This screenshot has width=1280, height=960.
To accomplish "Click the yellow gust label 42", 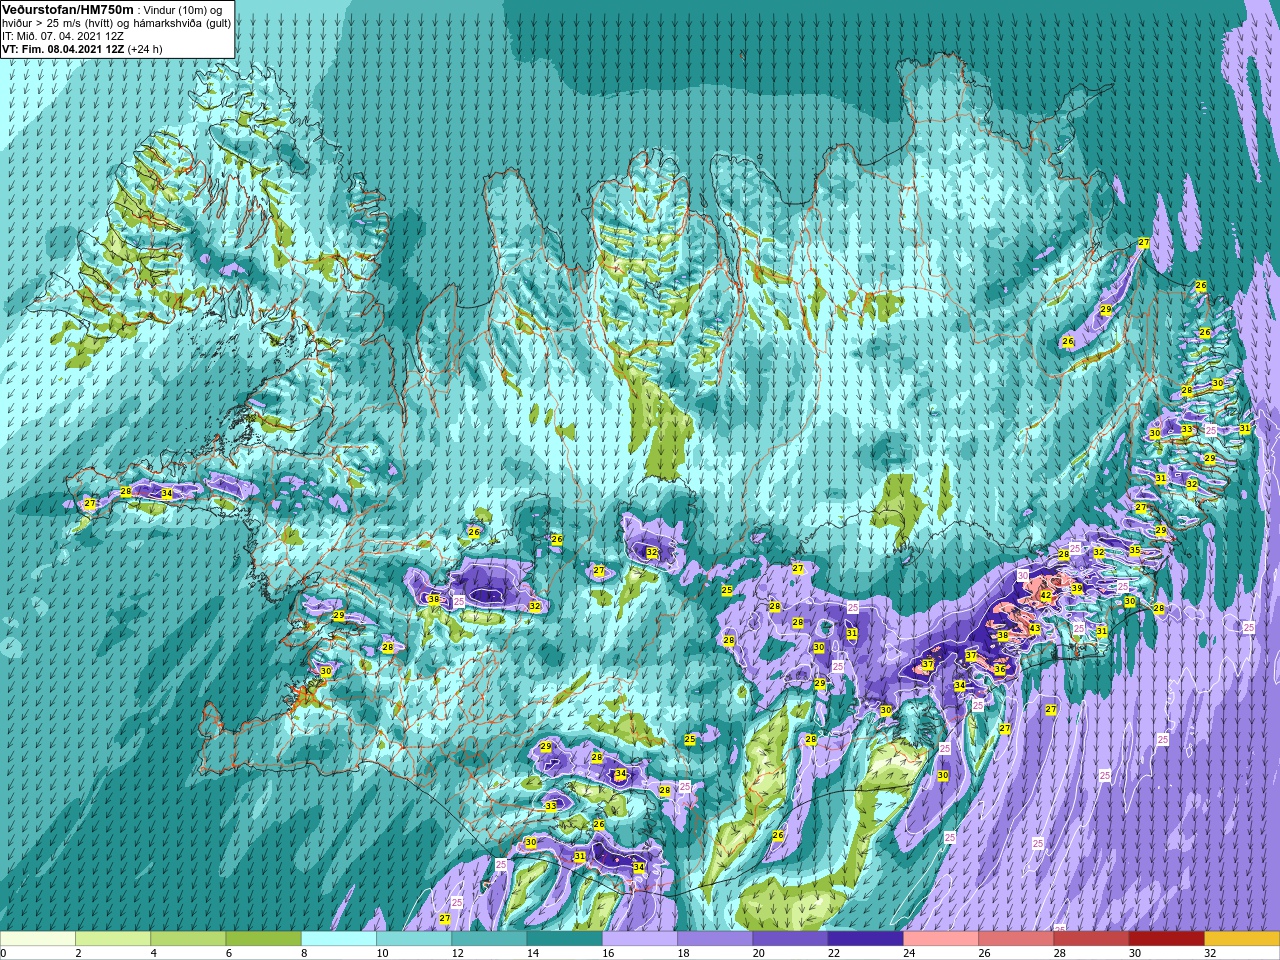I will point(1045,595).
